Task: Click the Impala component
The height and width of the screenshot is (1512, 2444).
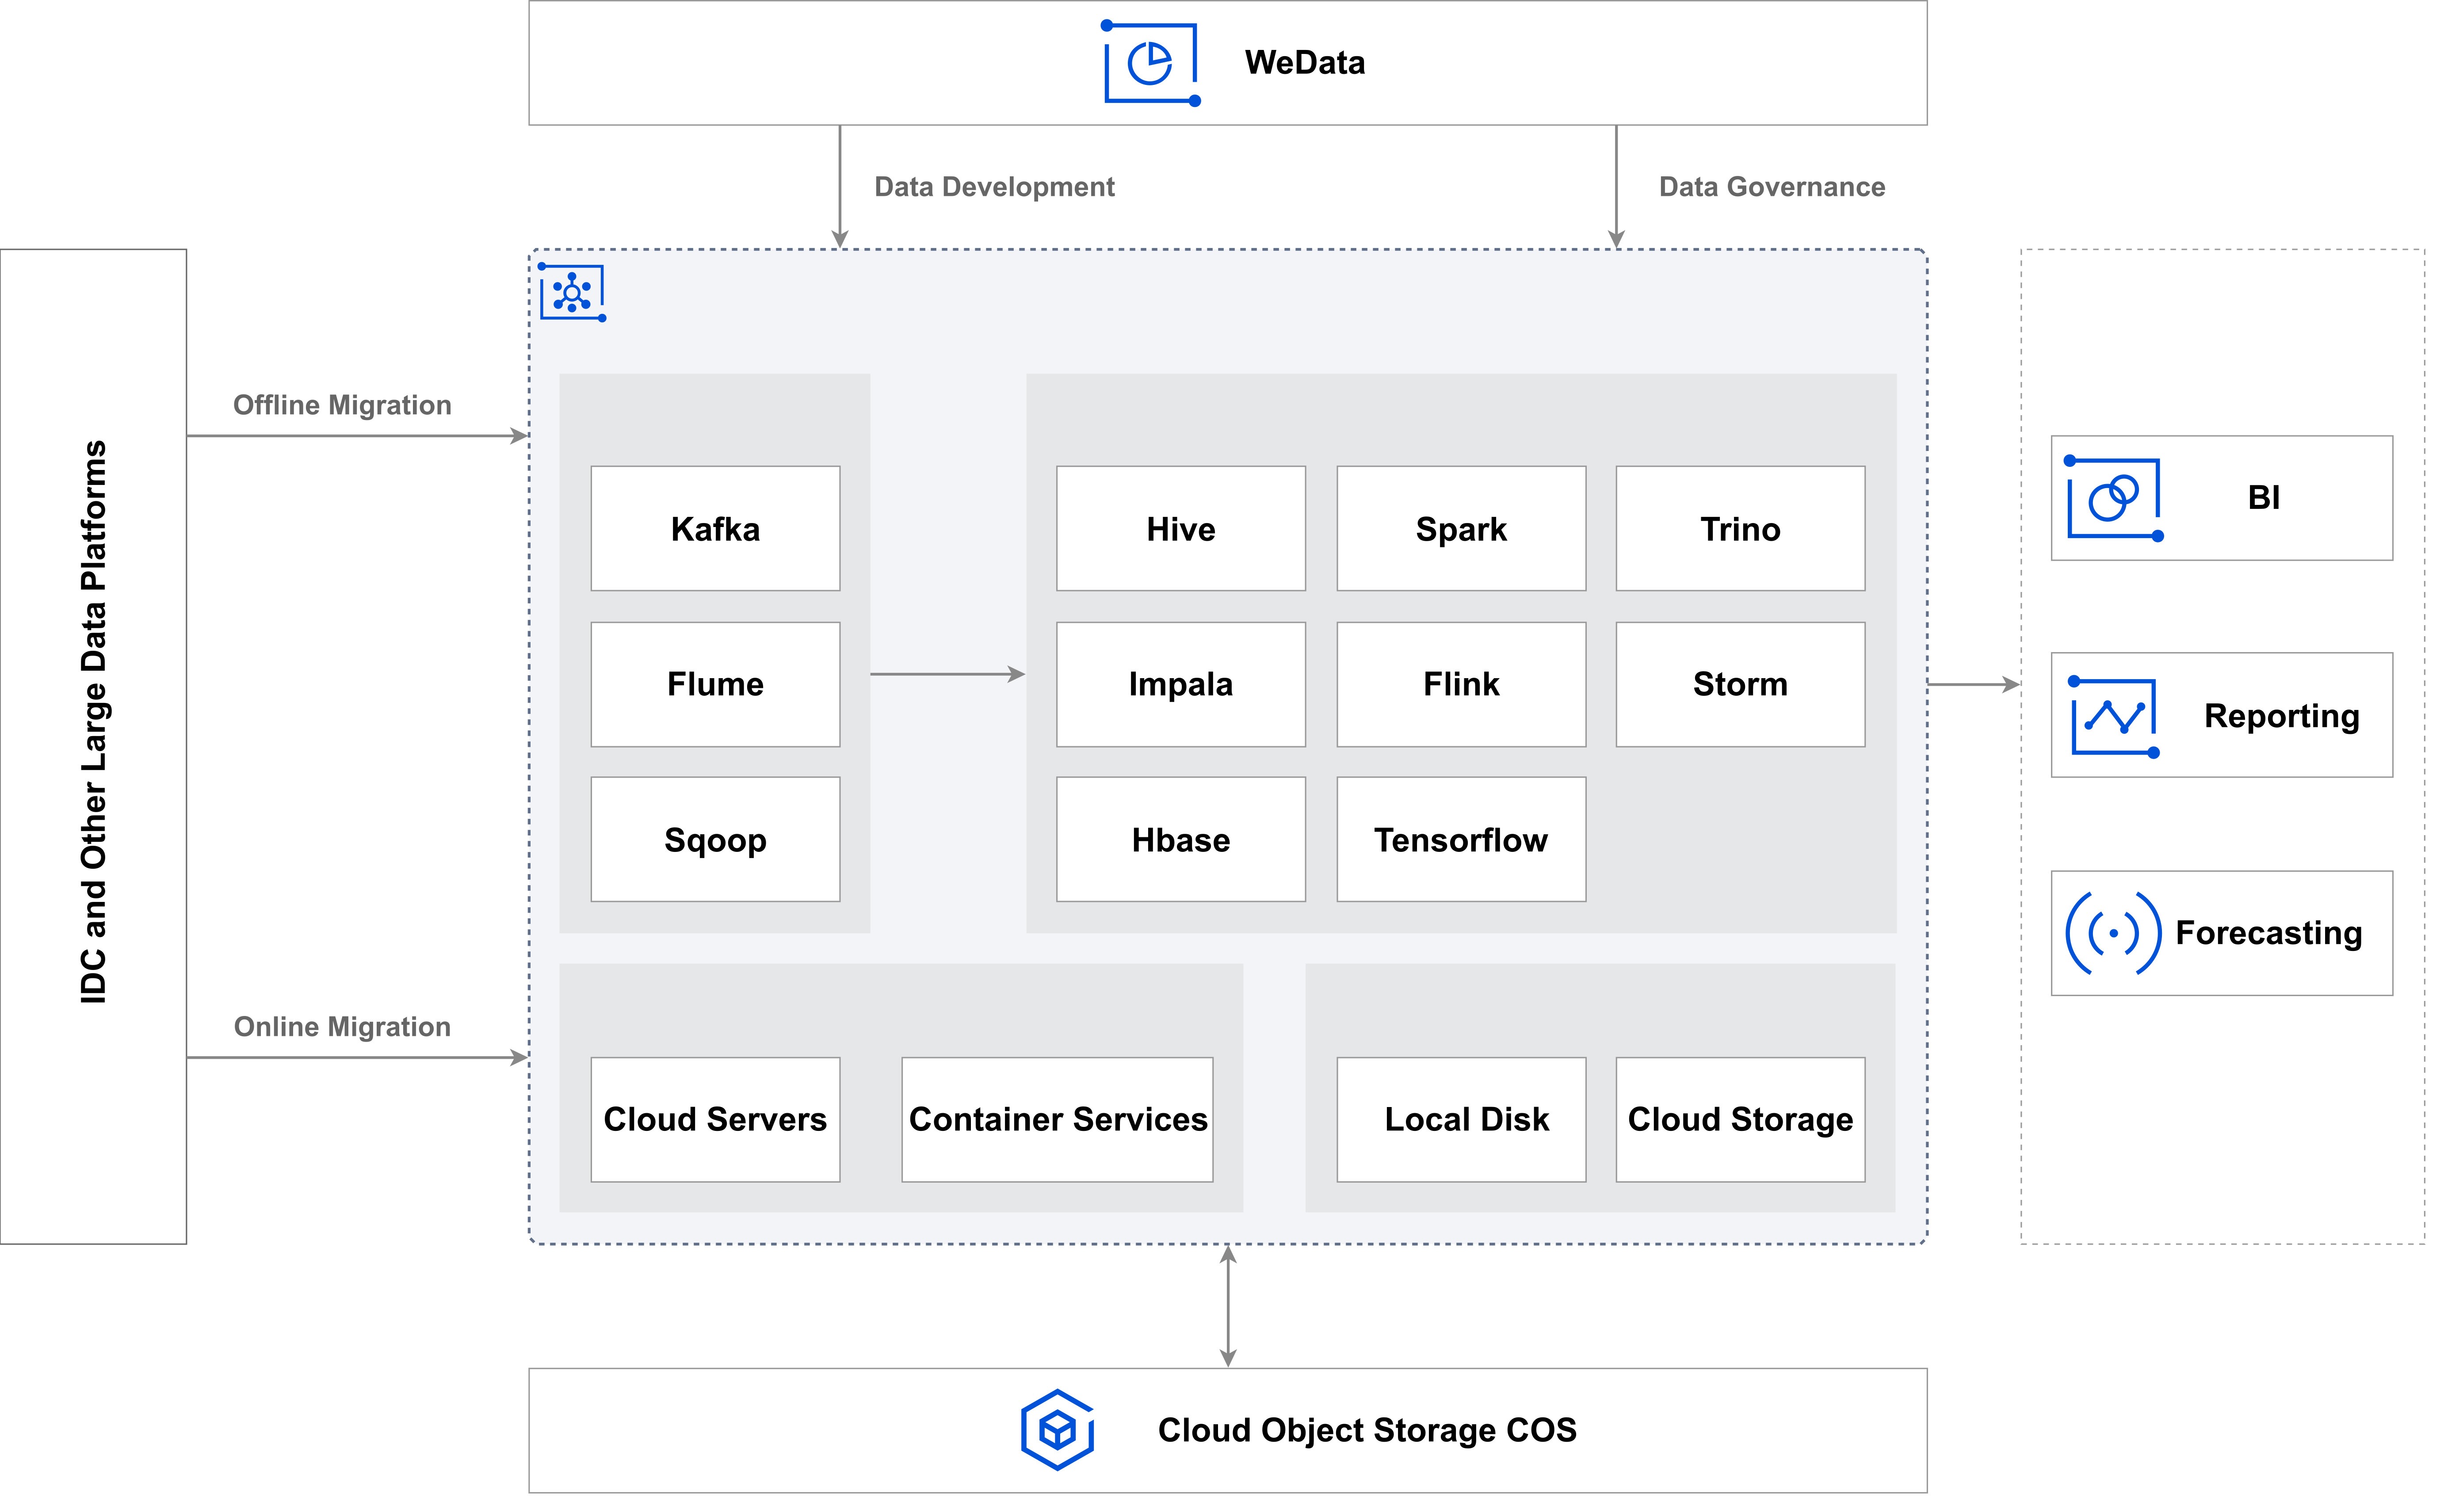Action: (1180, 684)
